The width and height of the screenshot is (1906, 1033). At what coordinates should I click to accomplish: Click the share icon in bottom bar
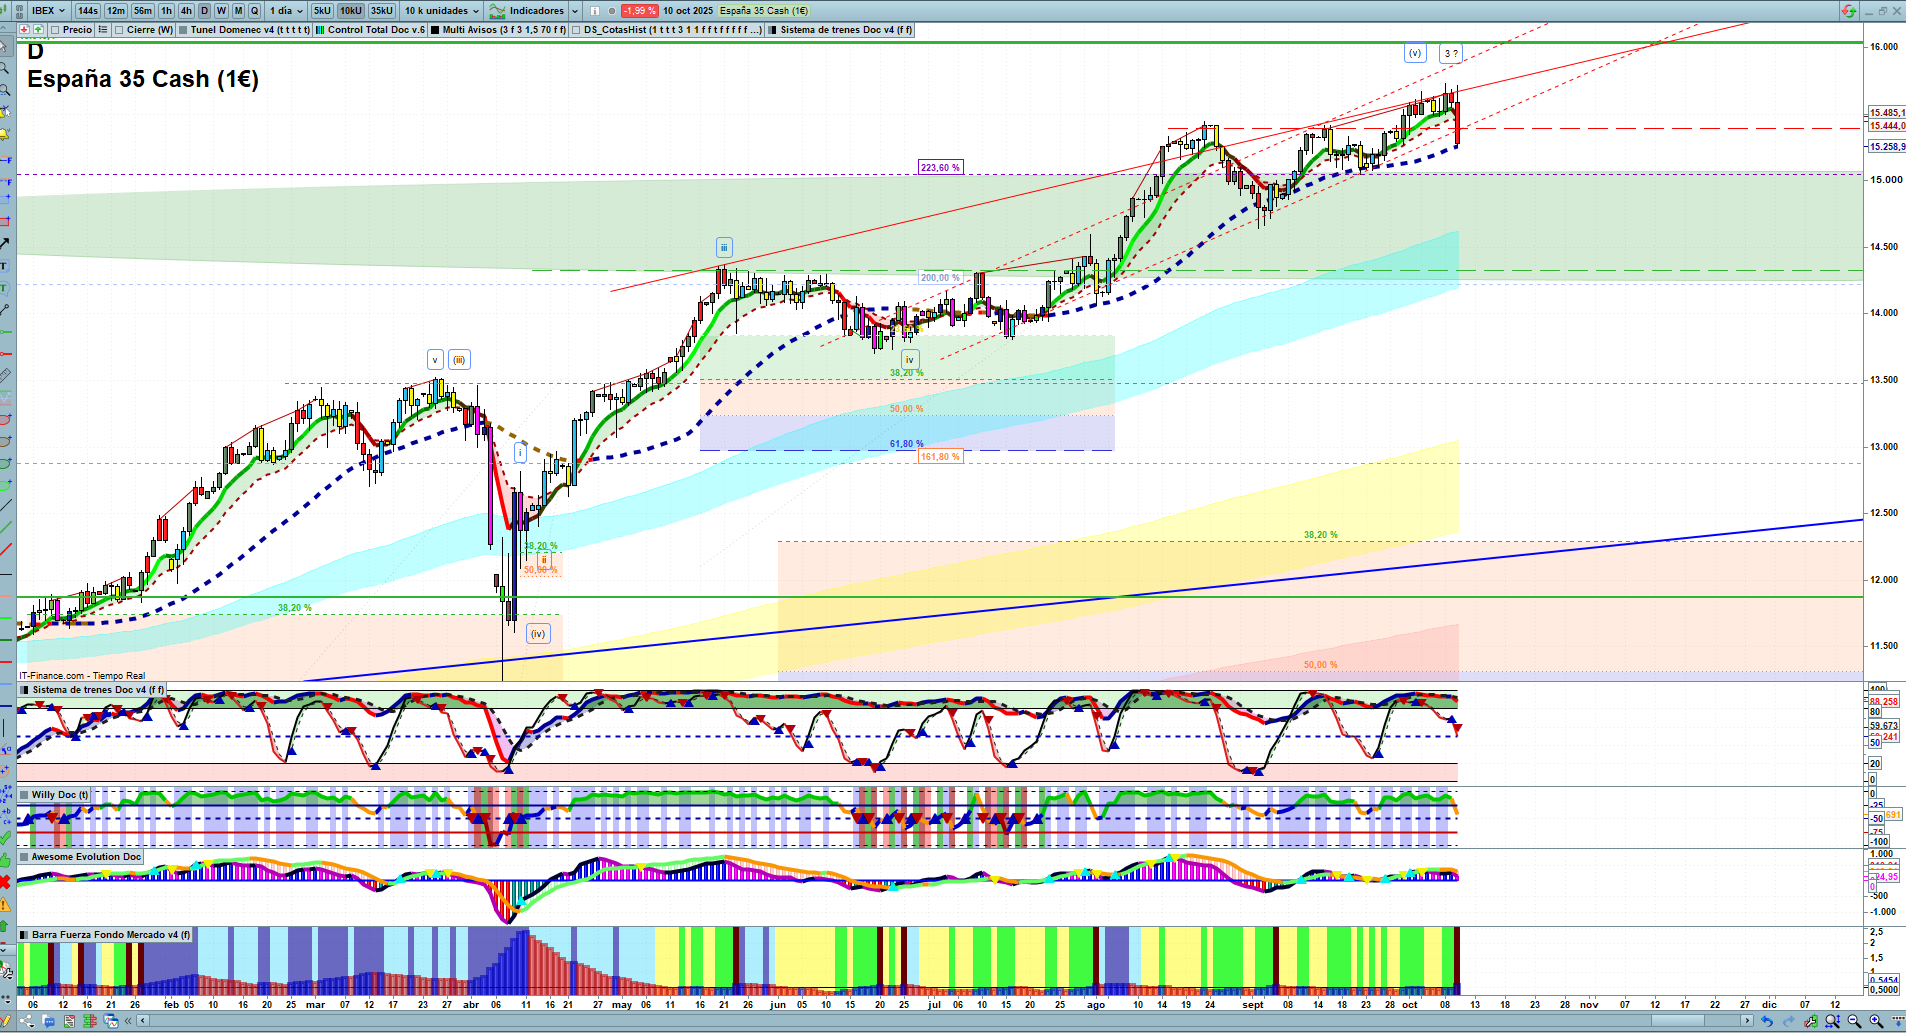tap(26, 1021)
